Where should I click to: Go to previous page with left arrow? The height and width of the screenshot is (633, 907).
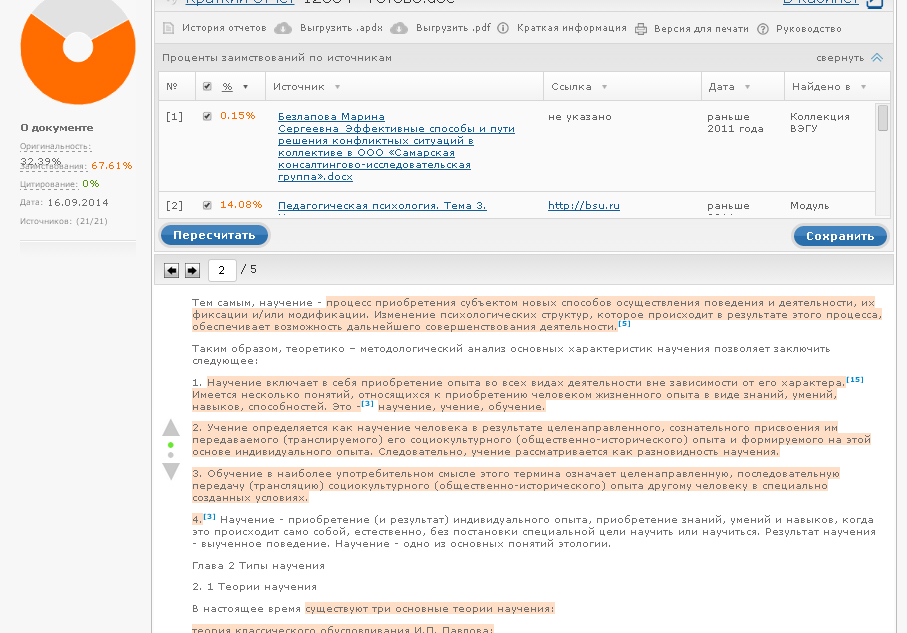[171, 270]
